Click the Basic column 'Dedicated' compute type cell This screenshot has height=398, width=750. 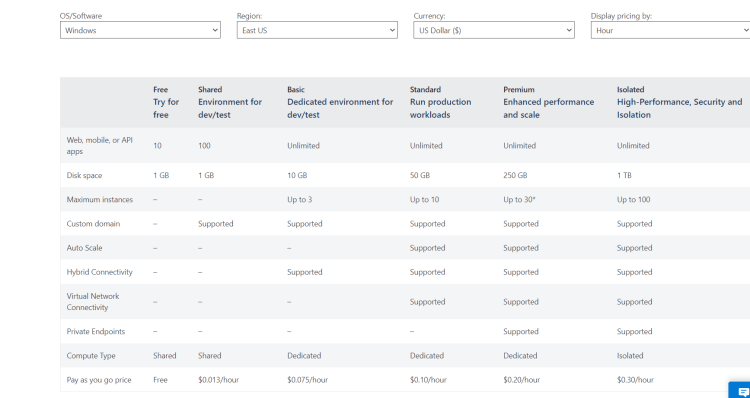point(304,355)
